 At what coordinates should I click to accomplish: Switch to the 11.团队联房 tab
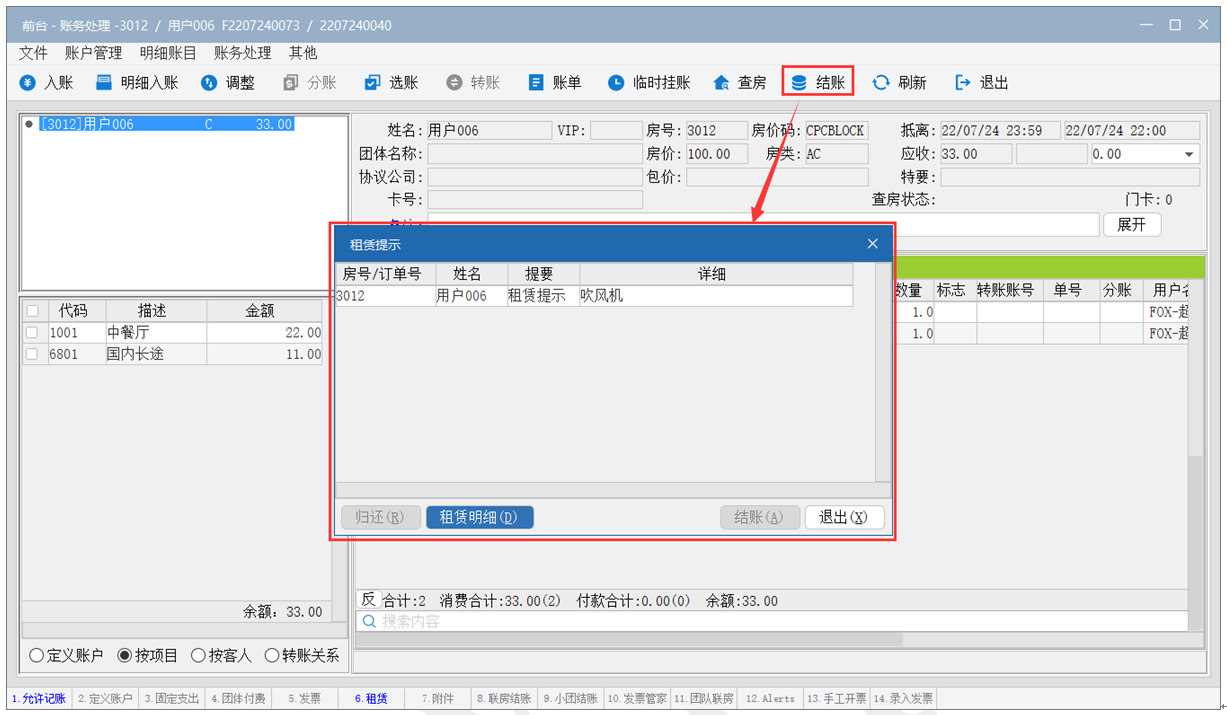point(704,699)
